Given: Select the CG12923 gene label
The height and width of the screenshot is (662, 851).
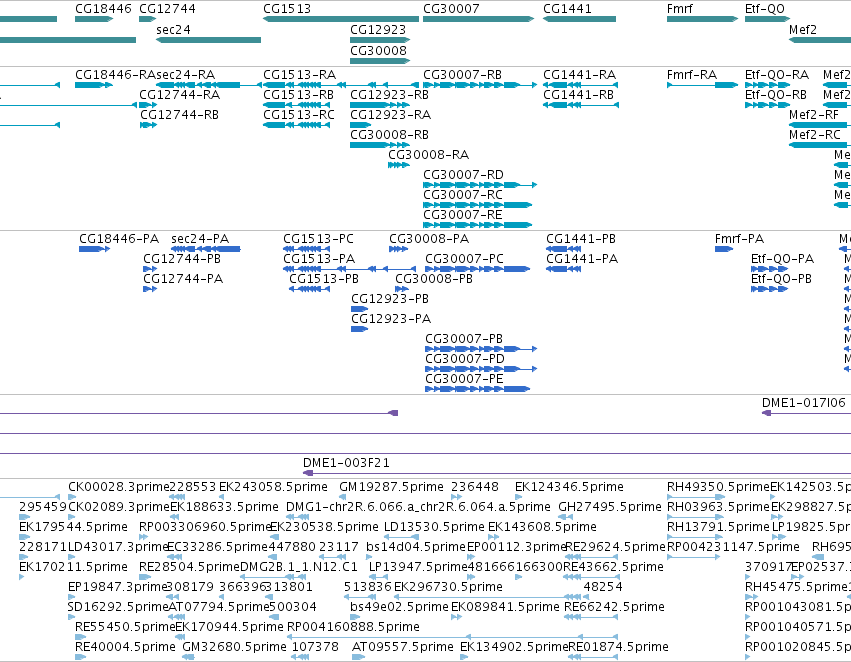Looking at the screenshot, I should [378, 30].
